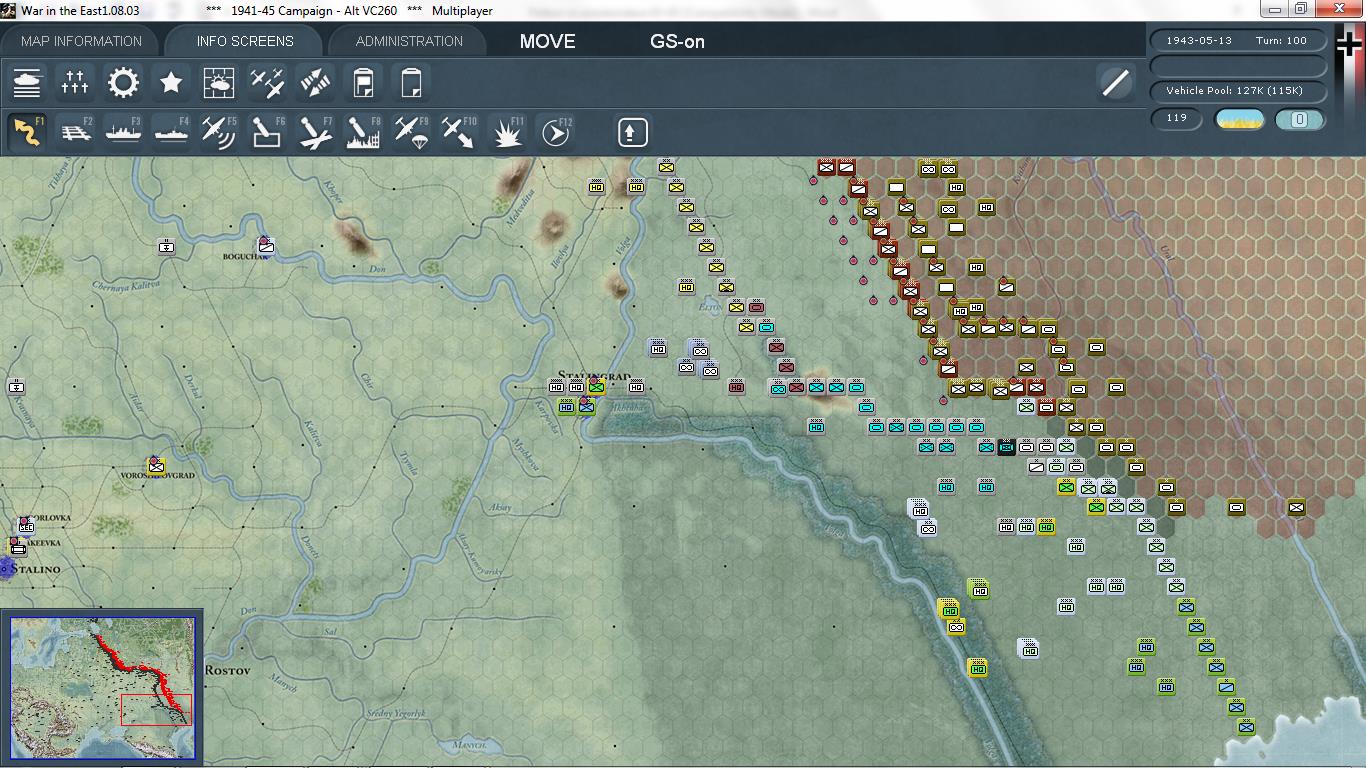Screen dimensions: 1366x768
Task: Choose the F9 airborne drop mission icon
Action: click(411, 131)
